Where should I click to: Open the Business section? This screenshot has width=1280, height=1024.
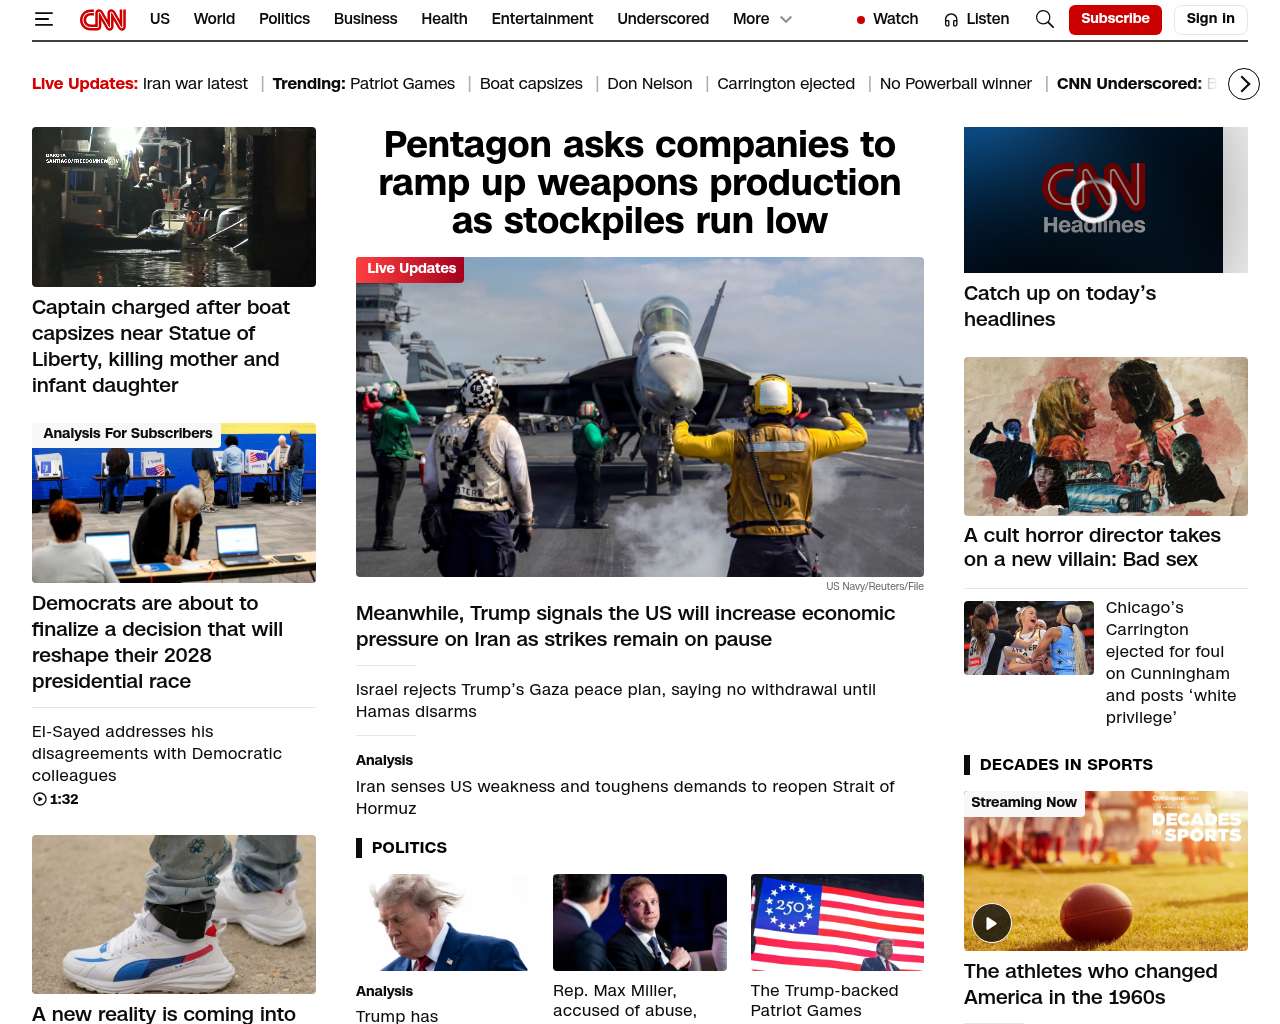[x=365, y=19]
